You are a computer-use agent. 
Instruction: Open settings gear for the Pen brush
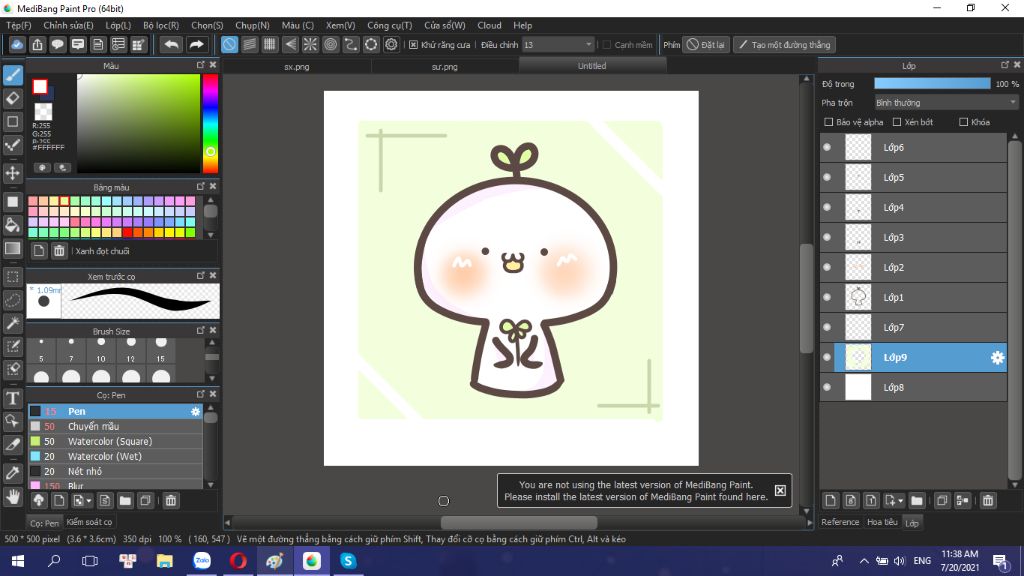tap(195, 411)
